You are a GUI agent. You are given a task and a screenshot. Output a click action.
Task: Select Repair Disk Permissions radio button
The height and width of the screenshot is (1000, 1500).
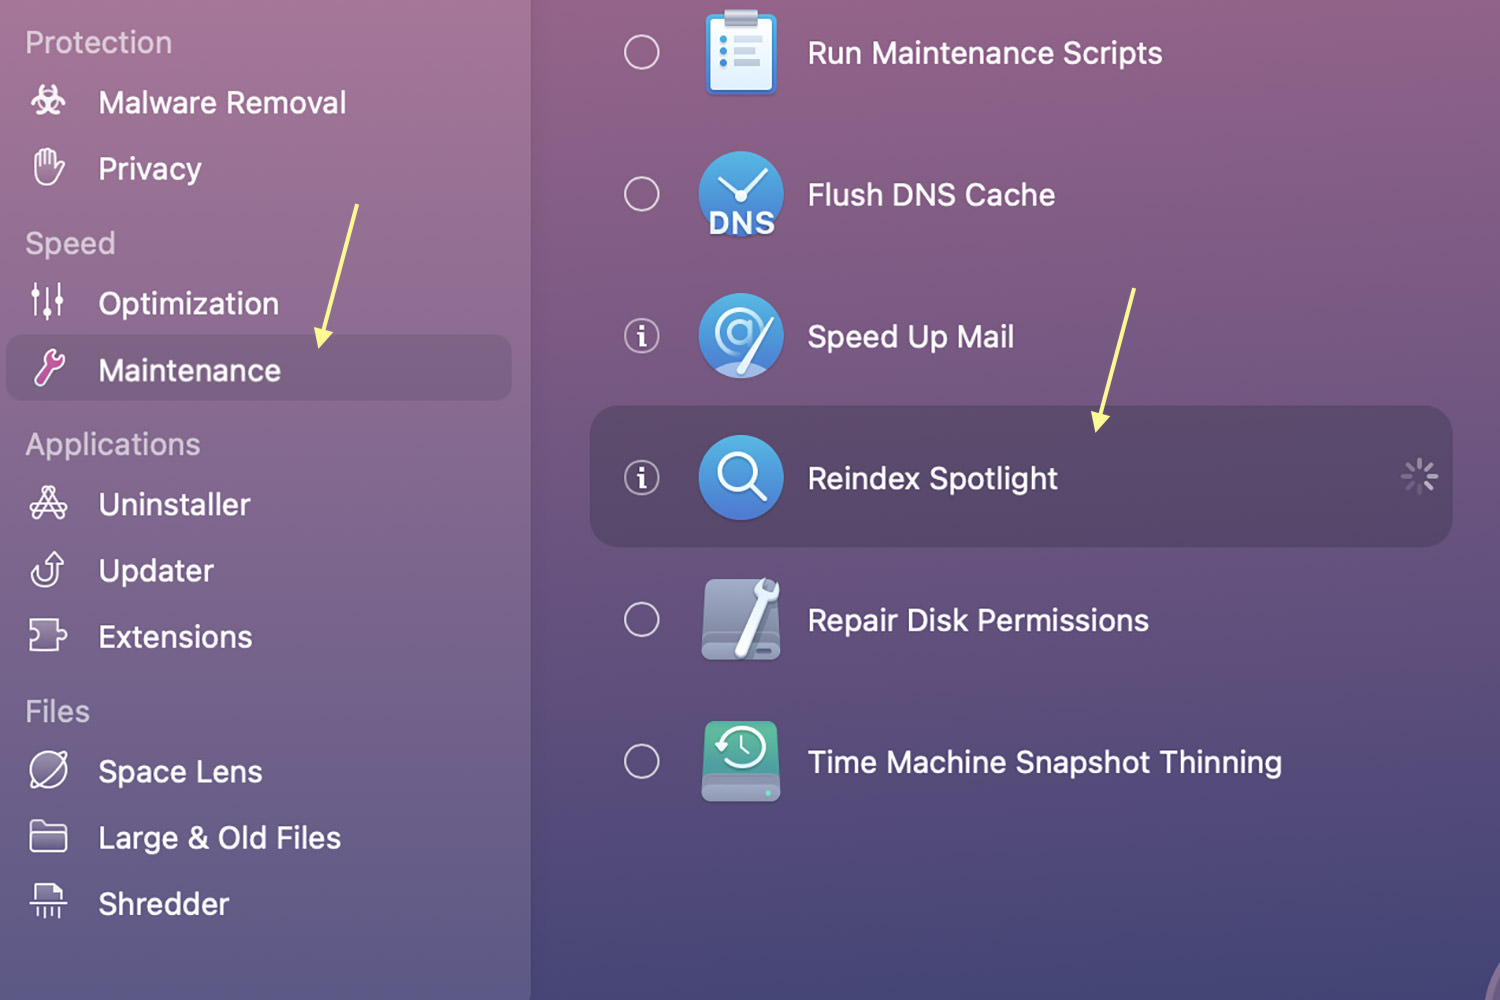642,620
